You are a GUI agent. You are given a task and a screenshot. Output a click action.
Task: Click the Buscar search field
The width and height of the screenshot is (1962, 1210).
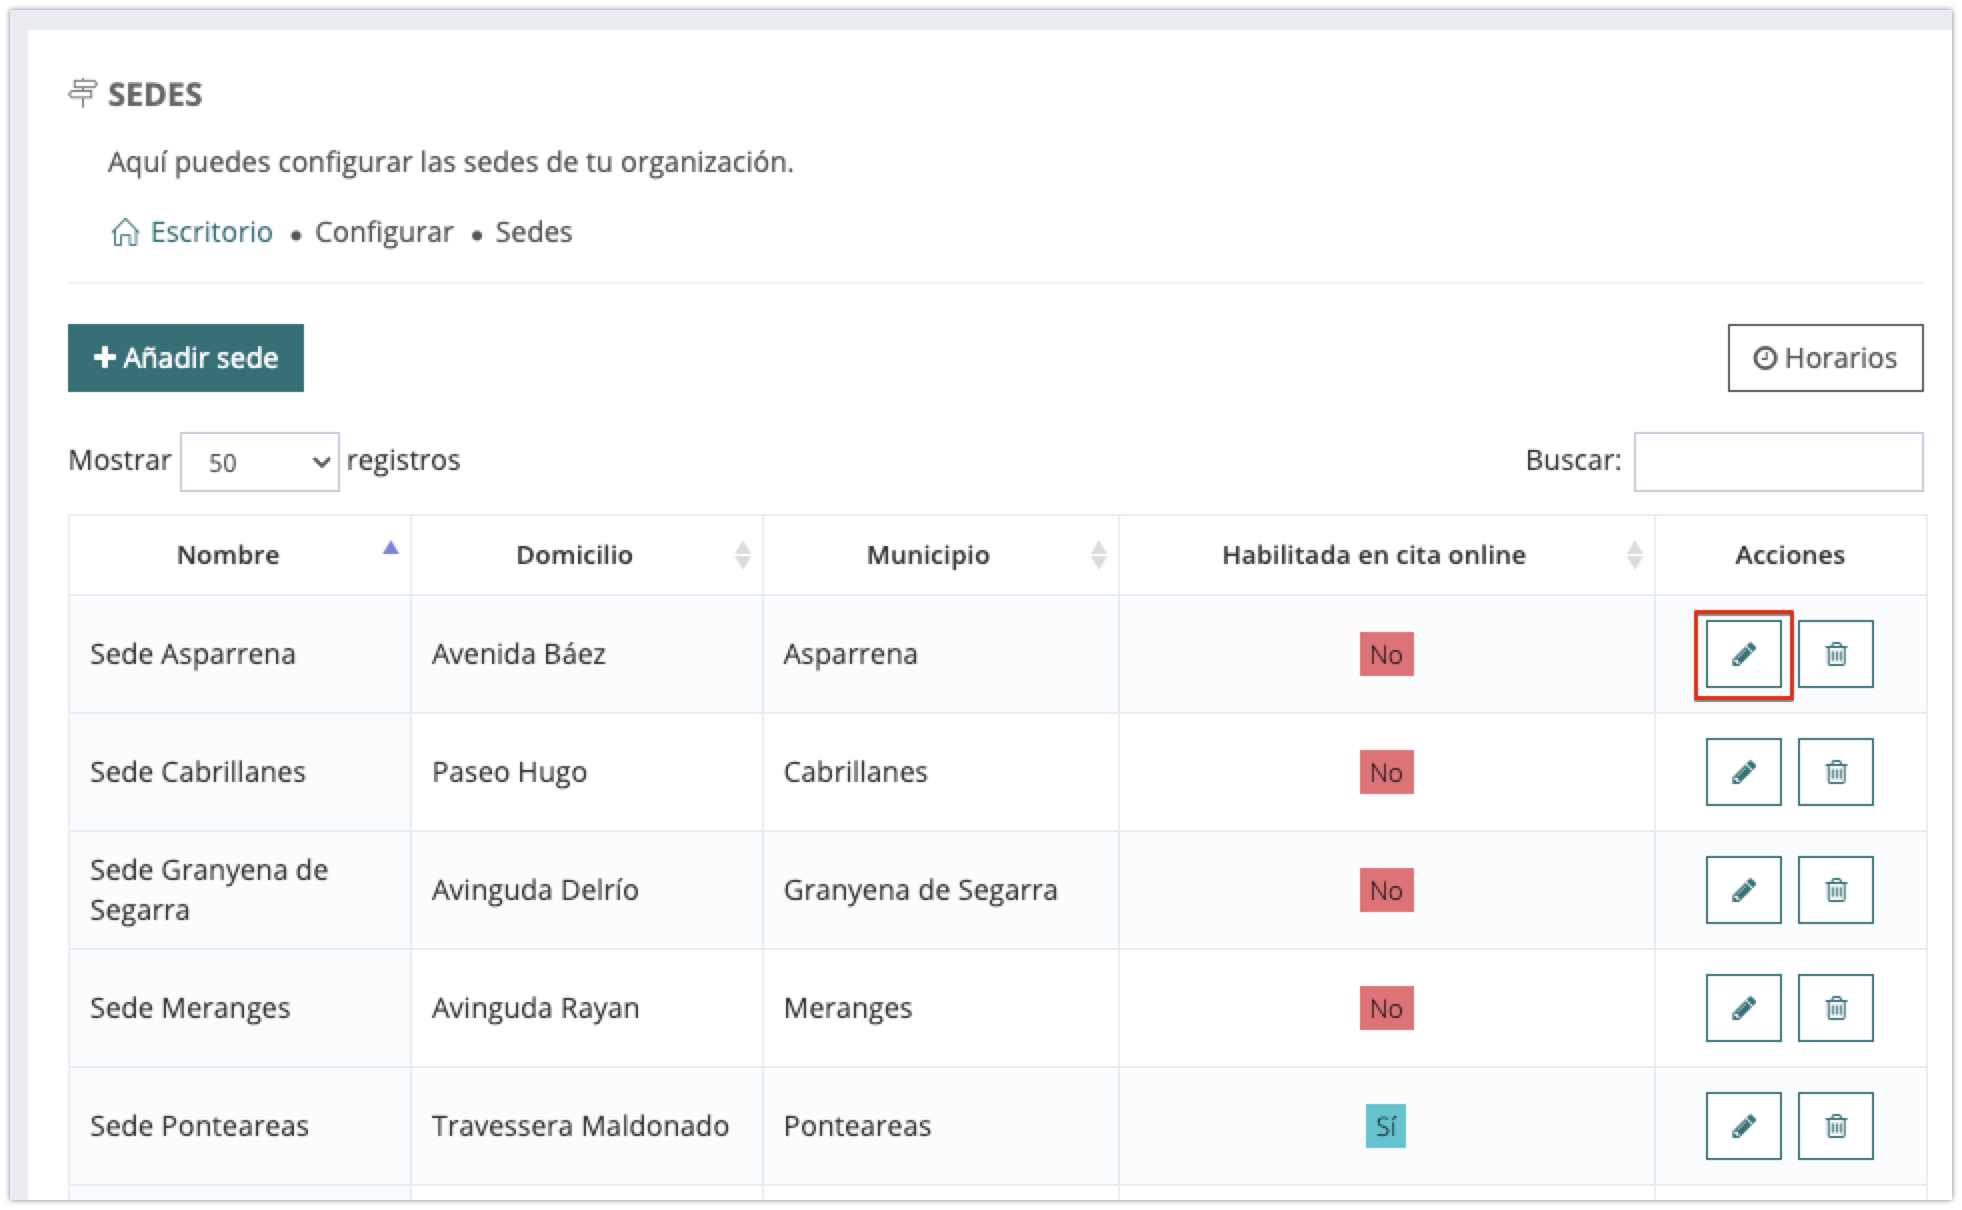pyautogui.click(x=1778, y=462)
